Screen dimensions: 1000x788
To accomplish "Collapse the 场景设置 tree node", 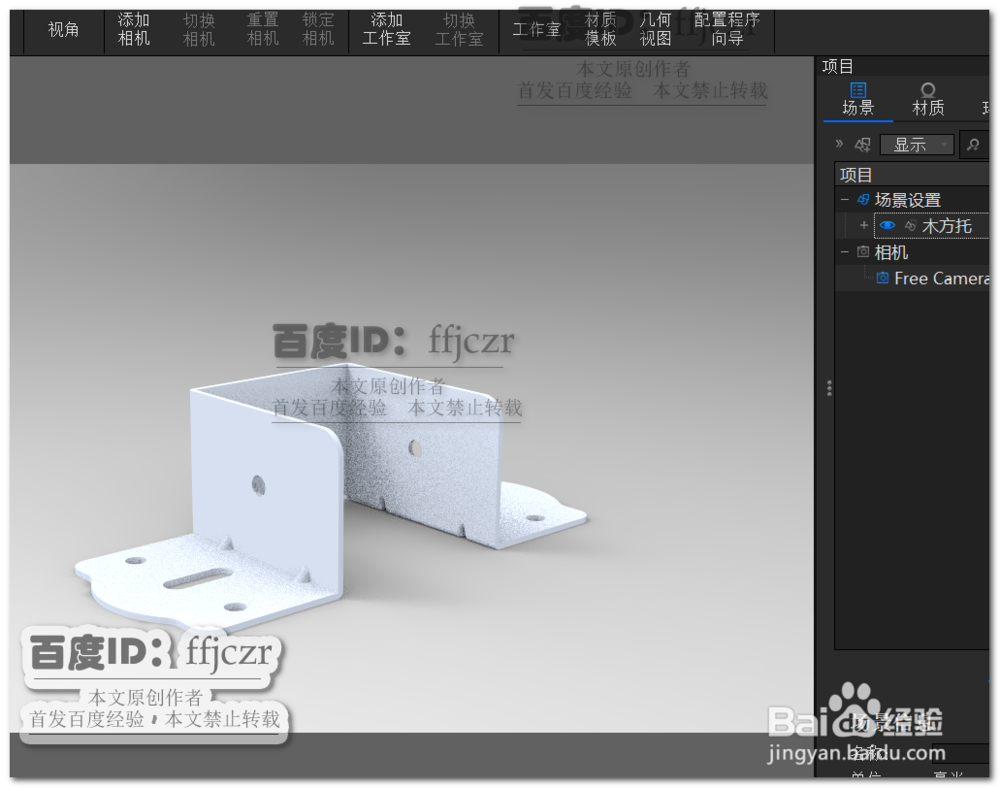I will coord(844,200).
